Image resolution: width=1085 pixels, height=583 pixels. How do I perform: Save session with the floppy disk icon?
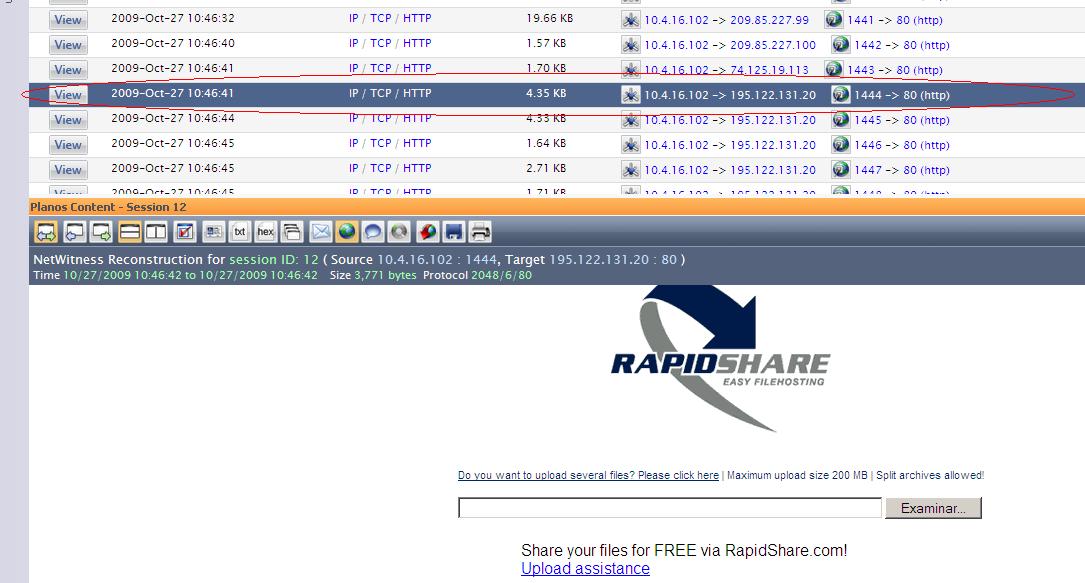[x=454, y=232]
